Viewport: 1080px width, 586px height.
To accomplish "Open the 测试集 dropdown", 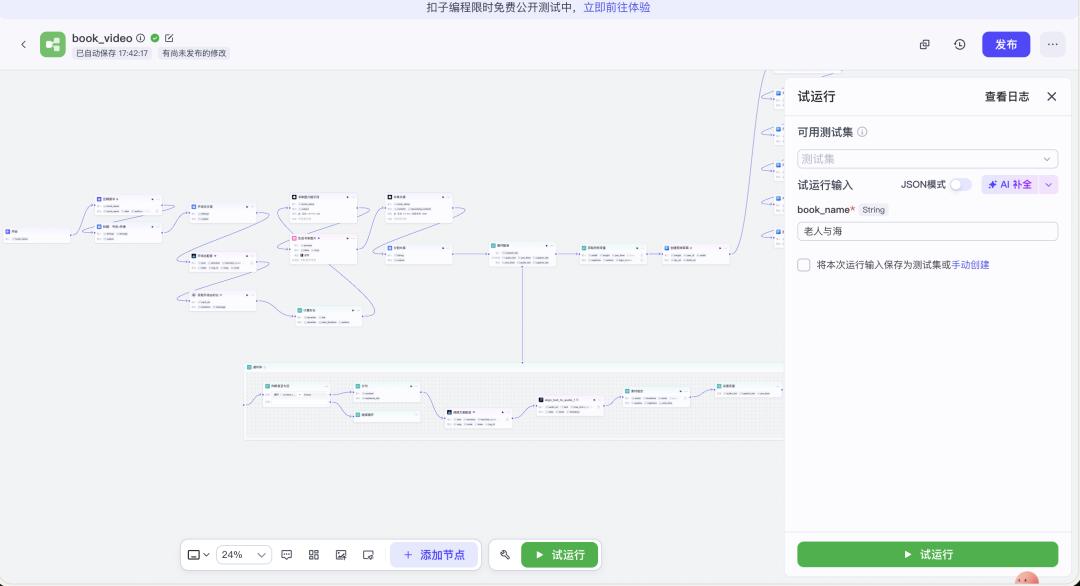I will [x=926, y=158].
